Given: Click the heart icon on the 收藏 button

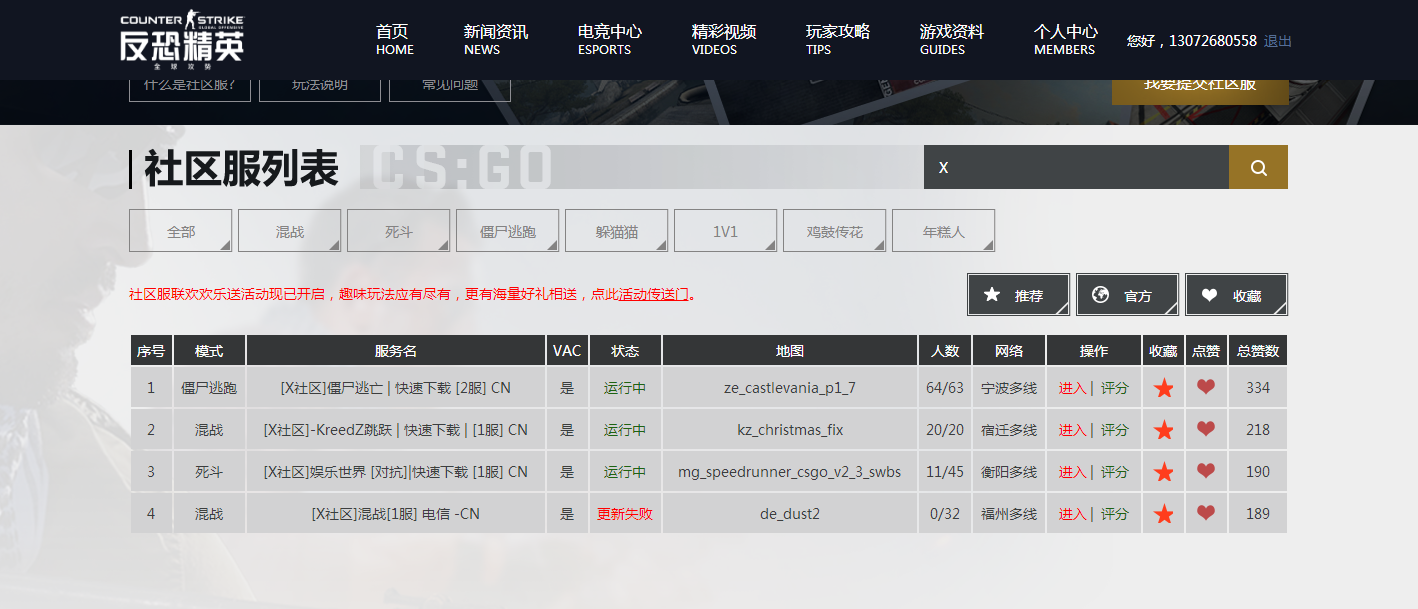Looking at the screenshot, I should tap(1210, 294).
